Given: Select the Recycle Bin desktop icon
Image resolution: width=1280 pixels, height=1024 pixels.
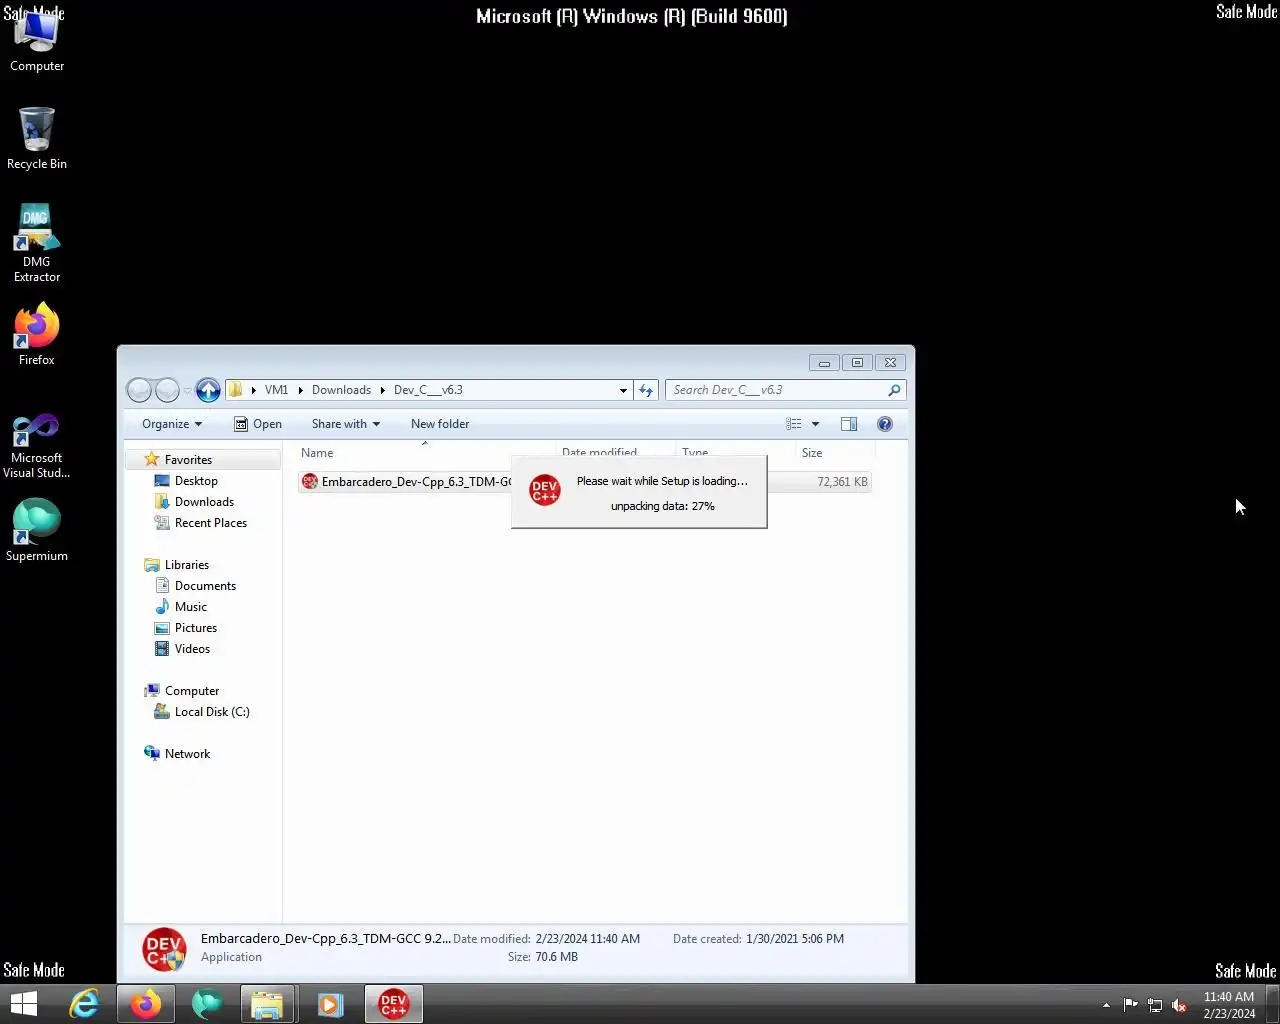Looking at the screenshot, I should coord(37,138).
